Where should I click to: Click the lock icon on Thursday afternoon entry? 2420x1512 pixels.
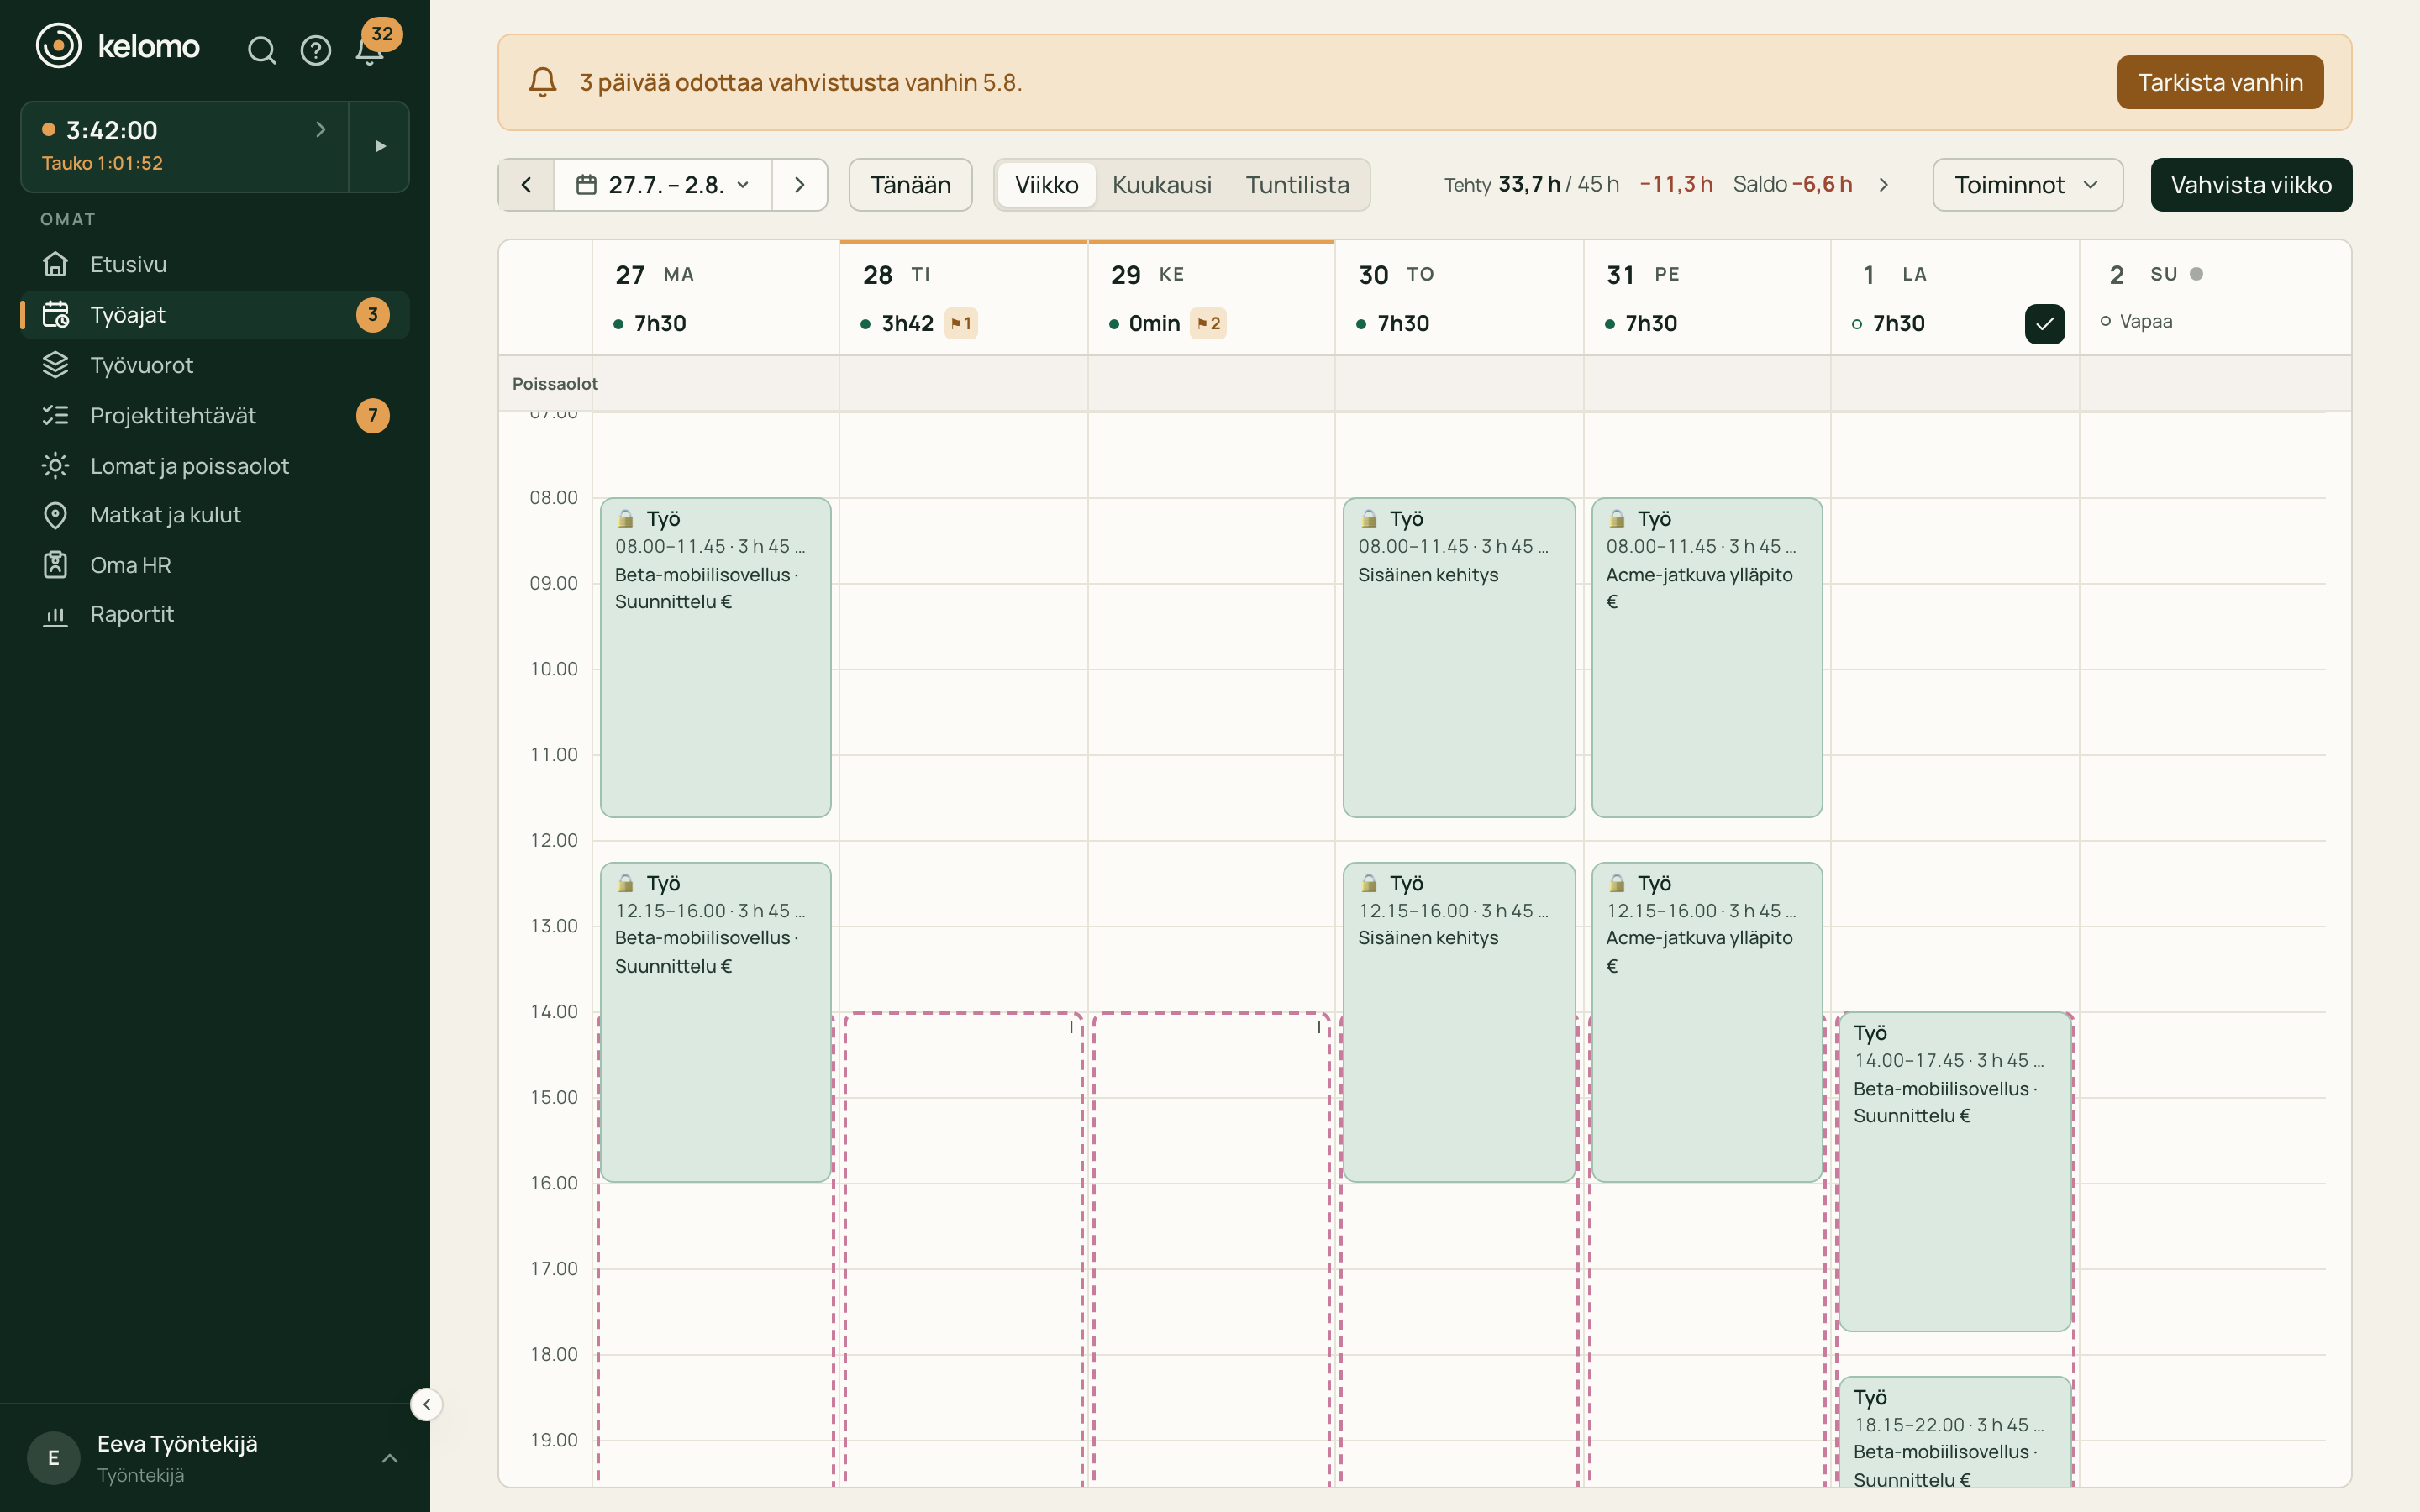[x=1369, y=883]
